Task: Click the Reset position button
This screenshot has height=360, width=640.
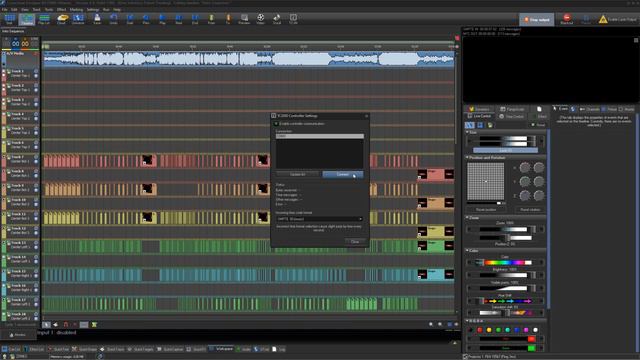Action: tap(486, 209)
